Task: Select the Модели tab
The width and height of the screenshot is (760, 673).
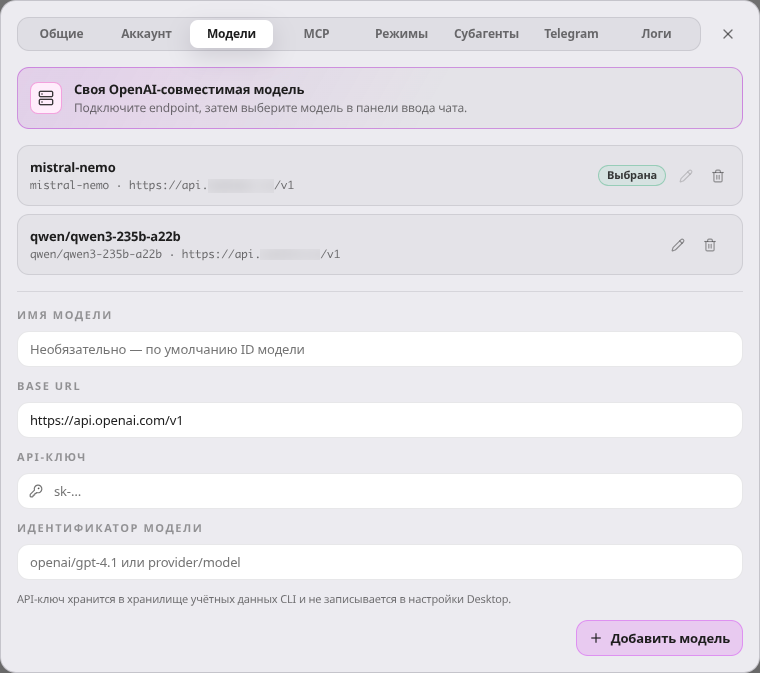Action: (x=231, y=34)
